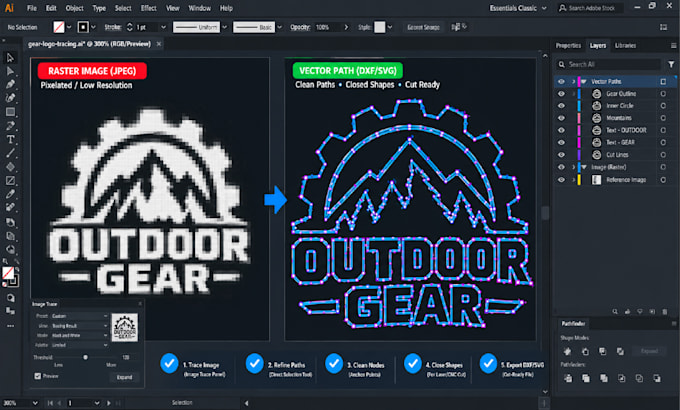Click the Merge pathfinder icon

click(603, 378)
